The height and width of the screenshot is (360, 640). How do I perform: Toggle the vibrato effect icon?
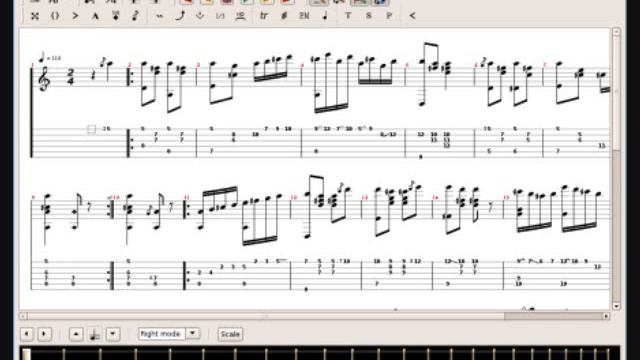[160, 16]
